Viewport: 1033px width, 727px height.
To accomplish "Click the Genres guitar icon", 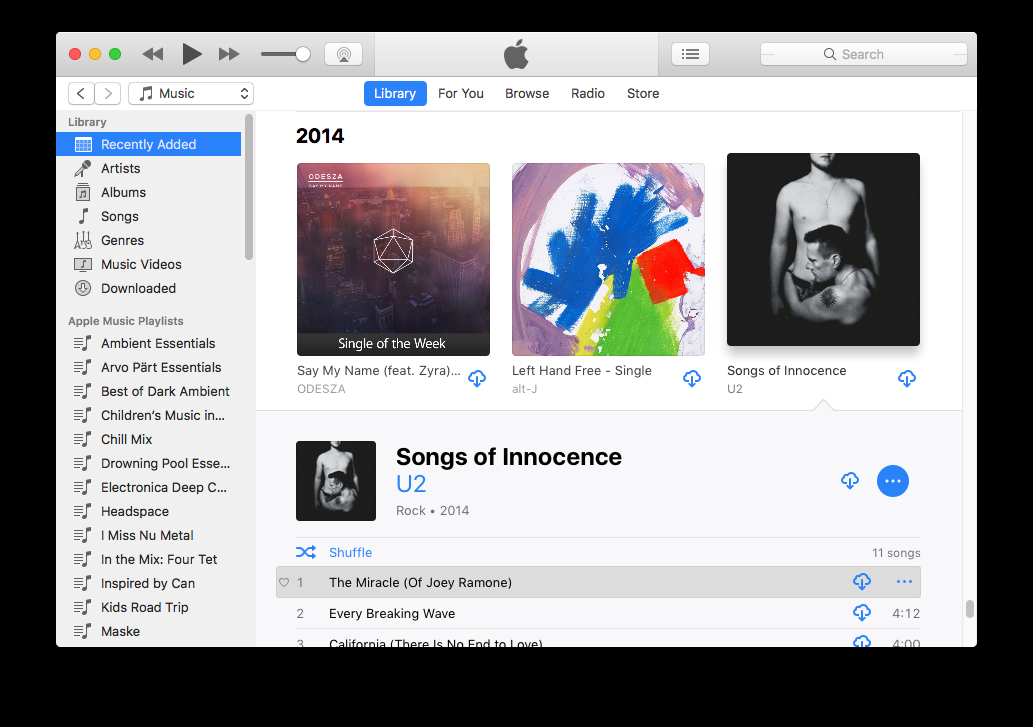I will tap(83, 240).
